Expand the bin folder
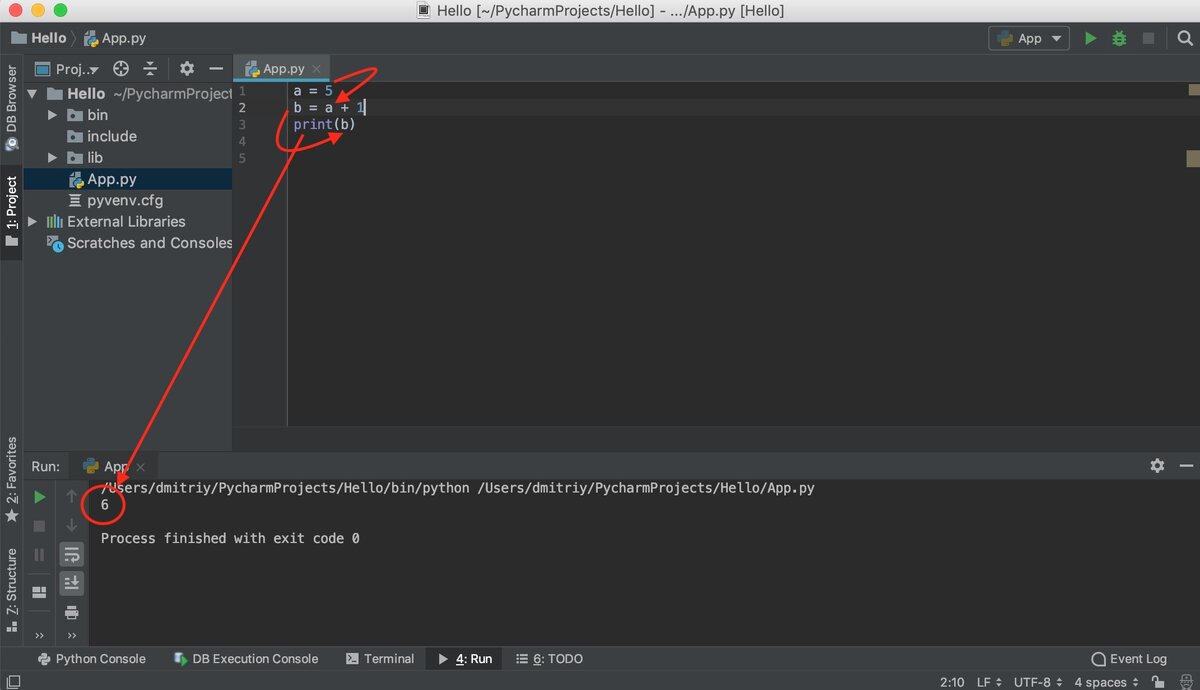Viewport: 1200px width, 690px height. click(53, 115)
